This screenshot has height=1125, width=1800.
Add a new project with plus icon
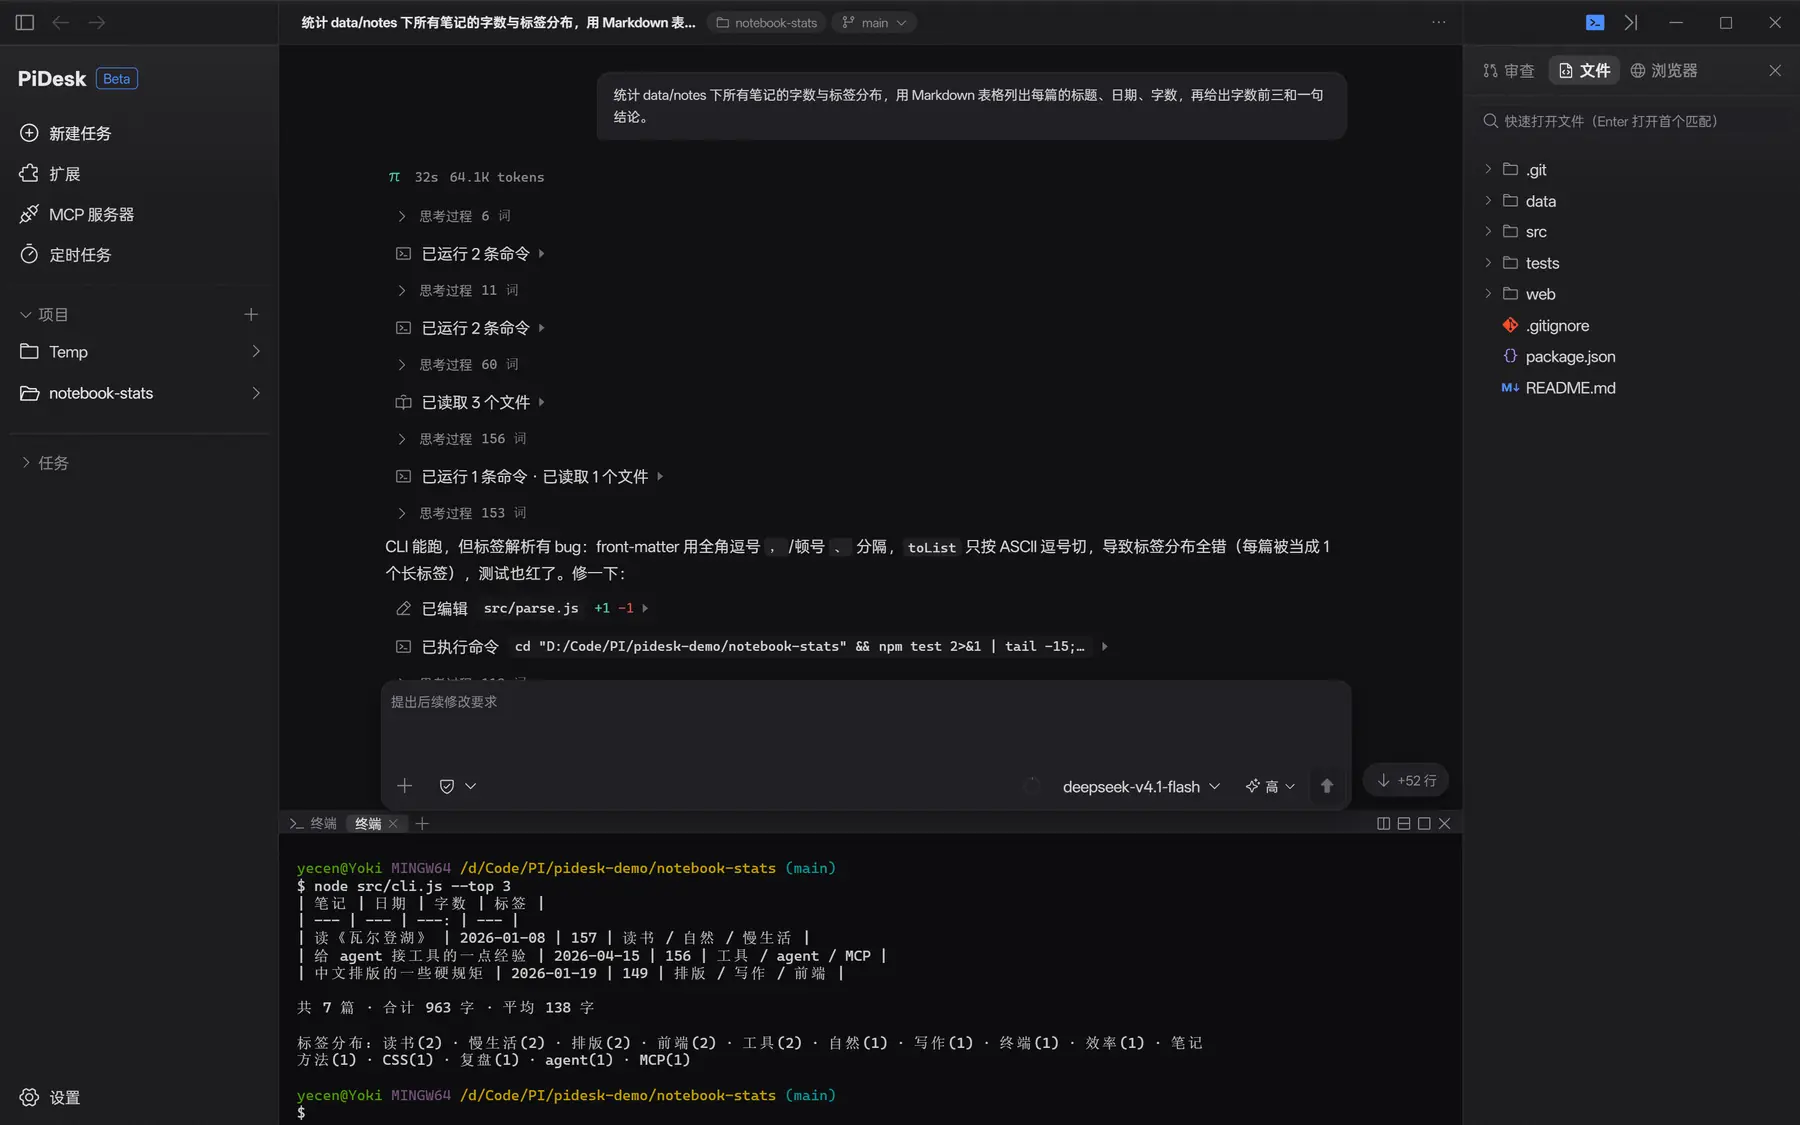pos(251,315)
